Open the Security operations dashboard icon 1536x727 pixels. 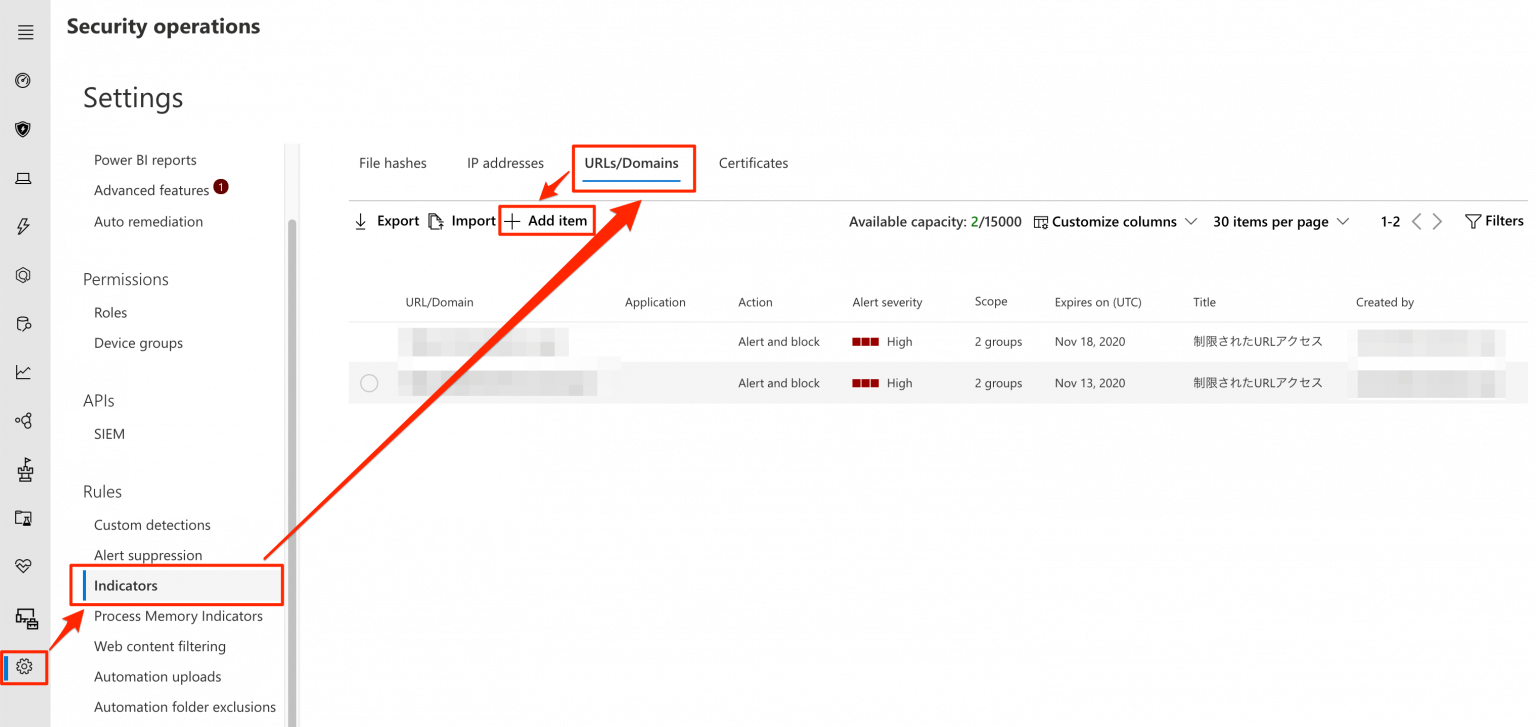(22, 80)
